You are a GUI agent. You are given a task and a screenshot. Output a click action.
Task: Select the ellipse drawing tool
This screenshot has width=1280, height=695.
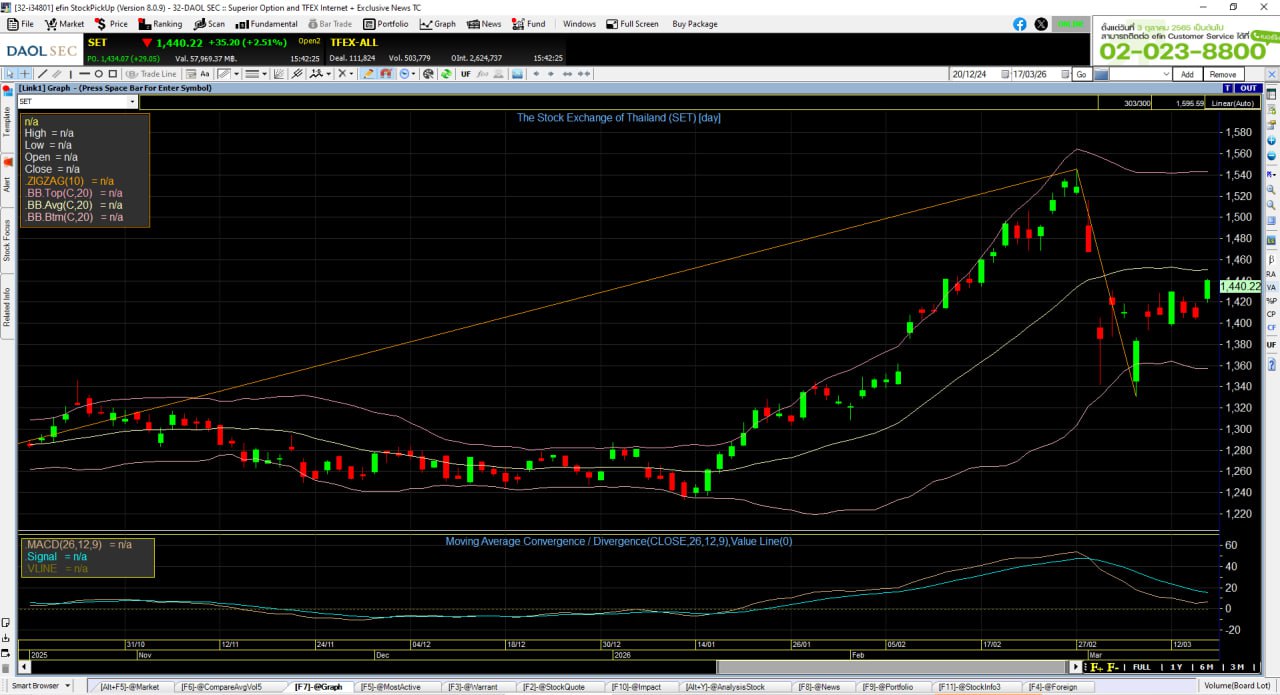click(98, 73)
